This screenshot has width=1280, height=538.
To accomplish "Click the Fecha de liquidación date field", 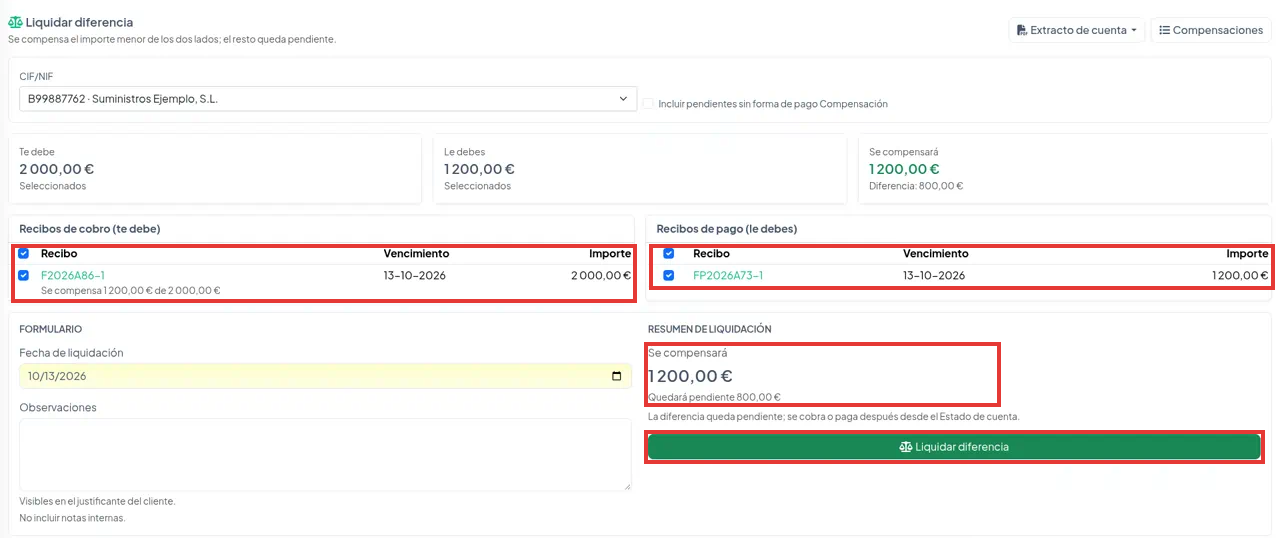I will pyautogui.click(x=325, y=376).
